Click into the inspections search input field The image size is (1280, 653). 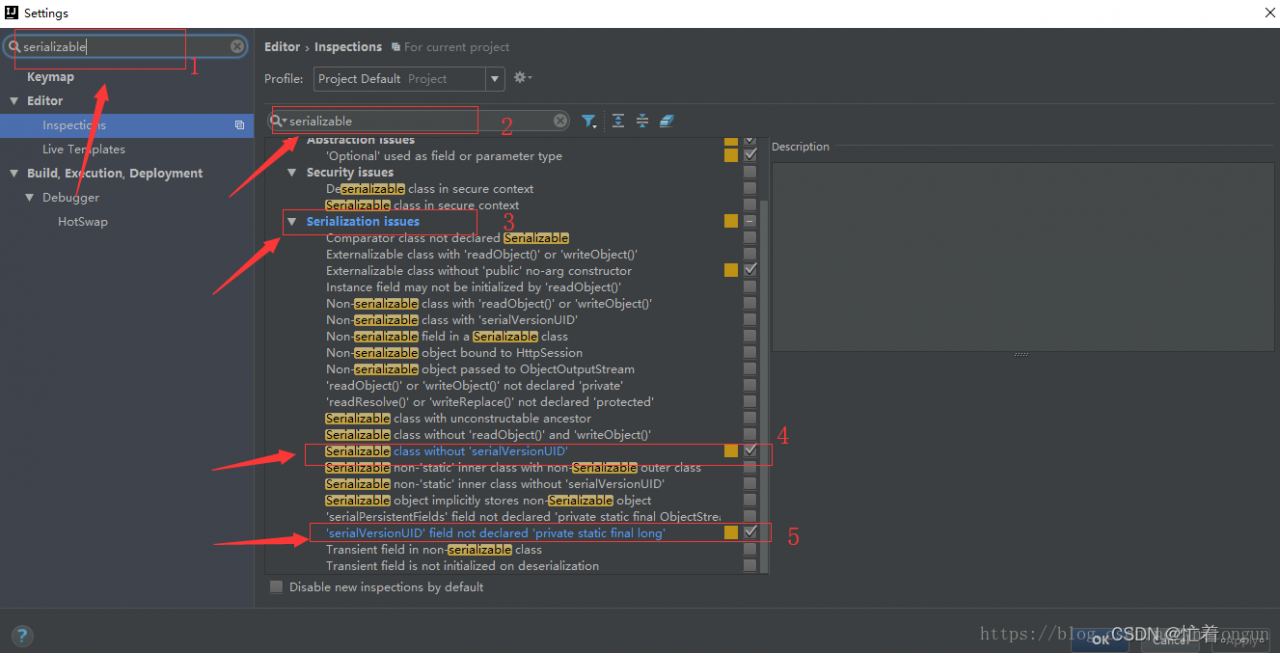(420, 121)
